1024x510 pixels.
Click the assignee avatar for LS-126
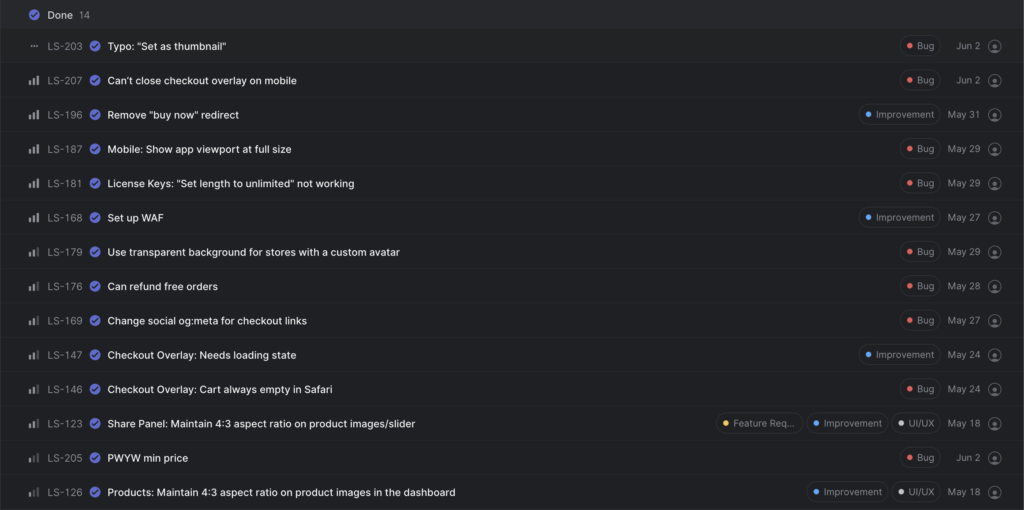[x=995, y=492]
